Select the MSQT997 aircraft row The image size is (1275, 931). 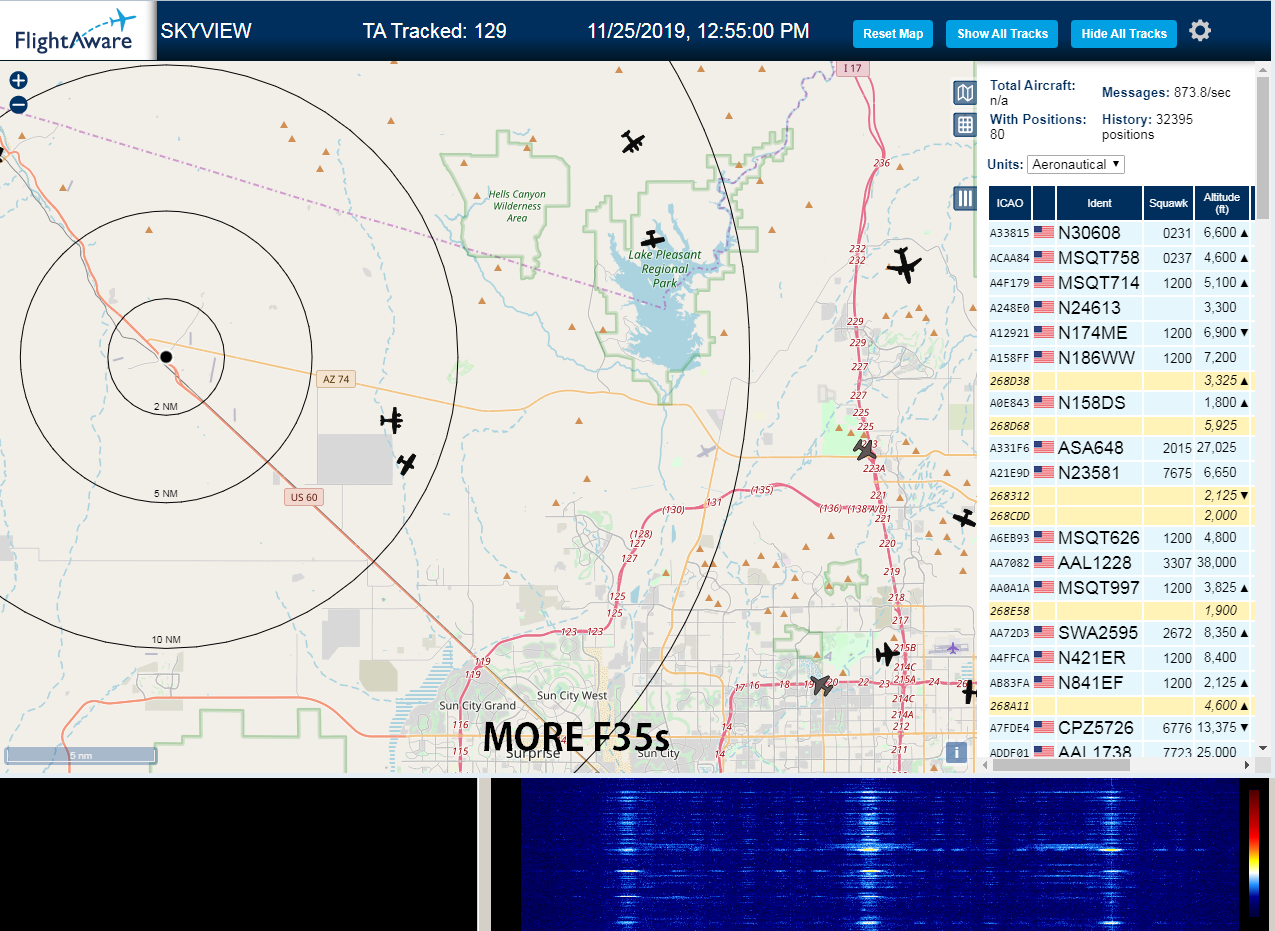(x=1120, y=587)
